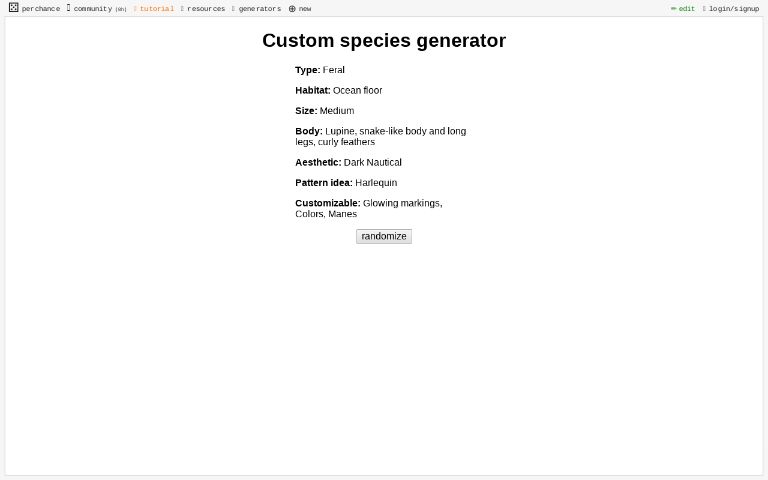The width and height of the screenshot is (768, 480).
Task: Click the small icon before tutorial
Action: tap(135, 9)
